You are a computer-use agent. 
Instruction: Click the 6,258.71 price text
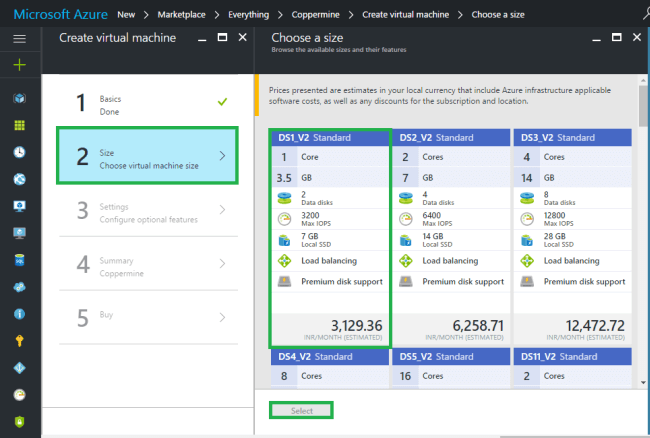pos(478,326)
